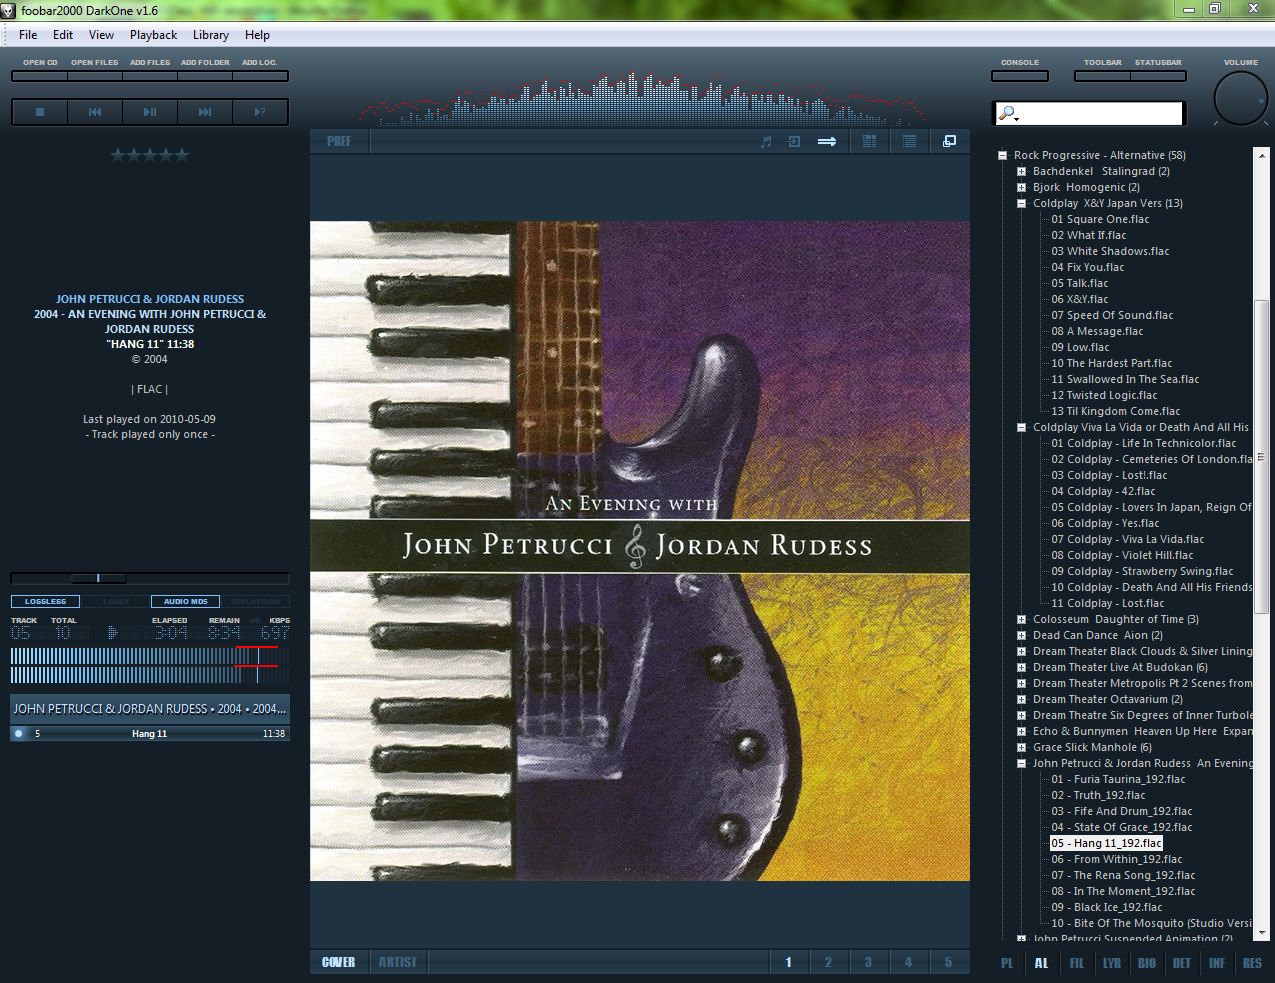The image size is (1275, 983).
Task: Expand the Bjork Homogenic folder
Action: (x=1021, y=187)
